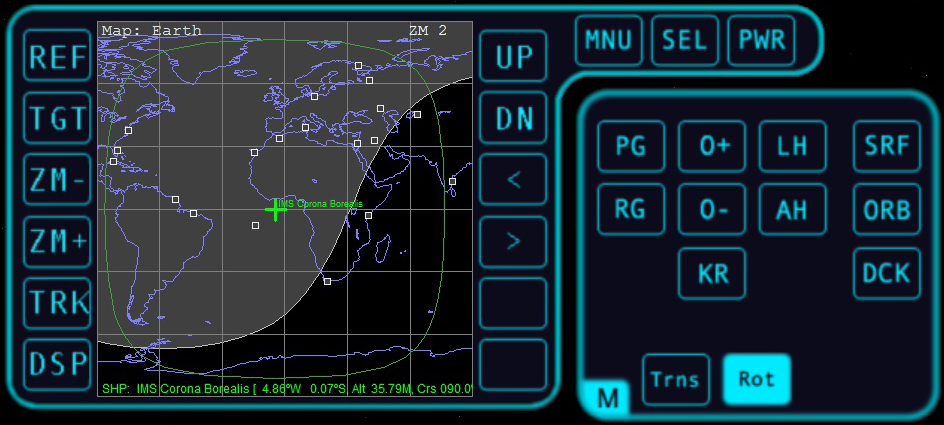Click the M tab at panel corner
The height and width of the screenshot is (425, 944).
tap(607, 397)
